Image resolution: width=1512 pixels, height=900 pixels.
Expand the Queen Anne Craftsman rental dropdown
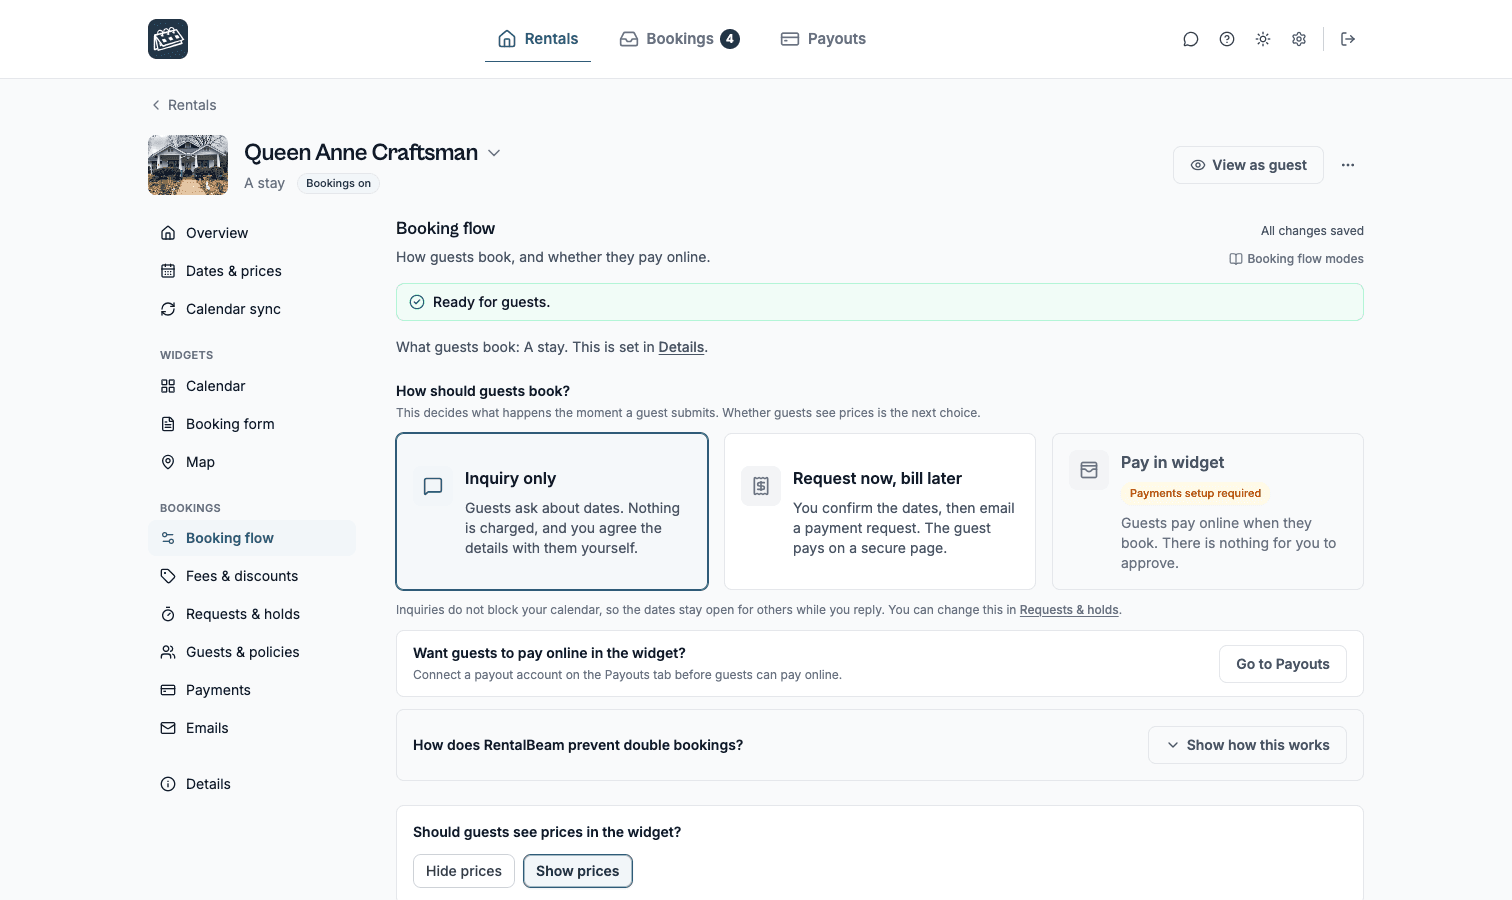coord(494,153)
